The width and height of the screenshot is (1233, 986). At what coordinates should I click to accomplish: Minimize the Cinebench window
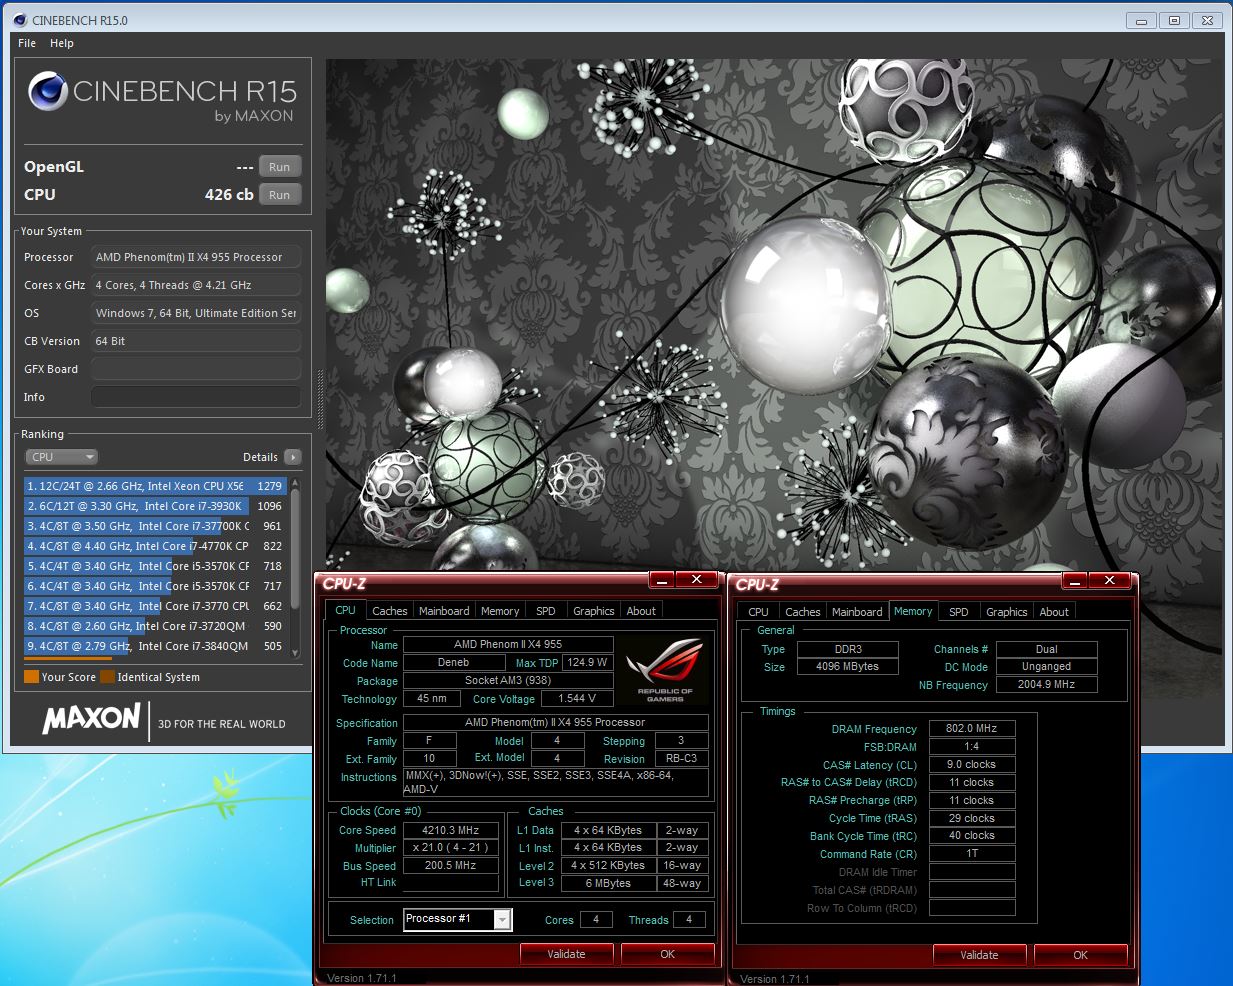[x=1141, y=20]
